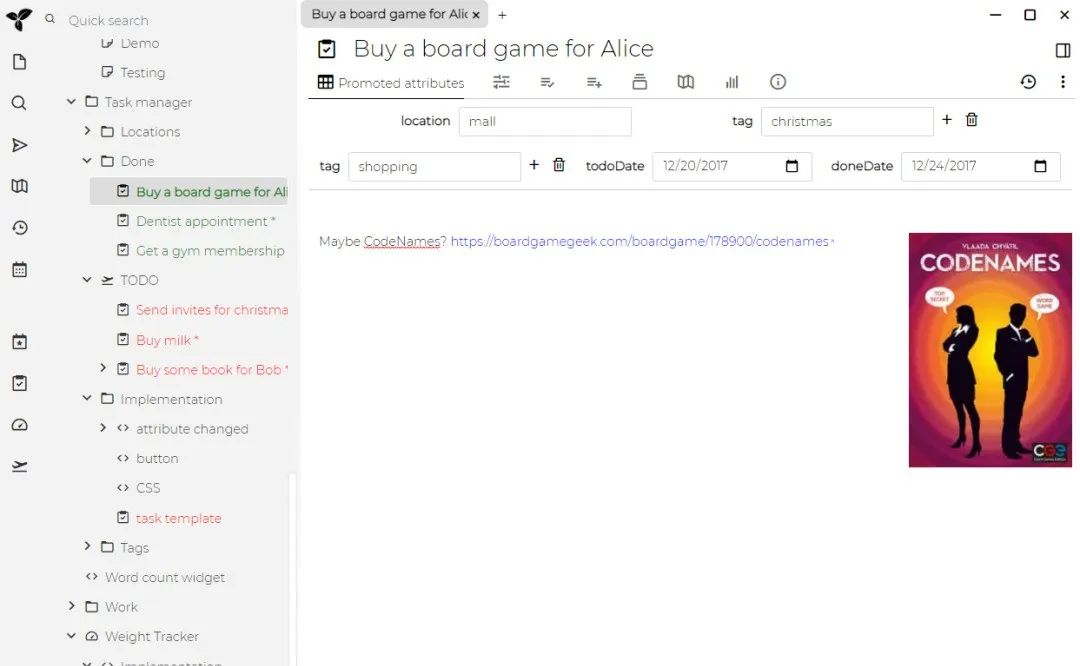
Task: Show recent changes in the sidebar
Action: 19,227
